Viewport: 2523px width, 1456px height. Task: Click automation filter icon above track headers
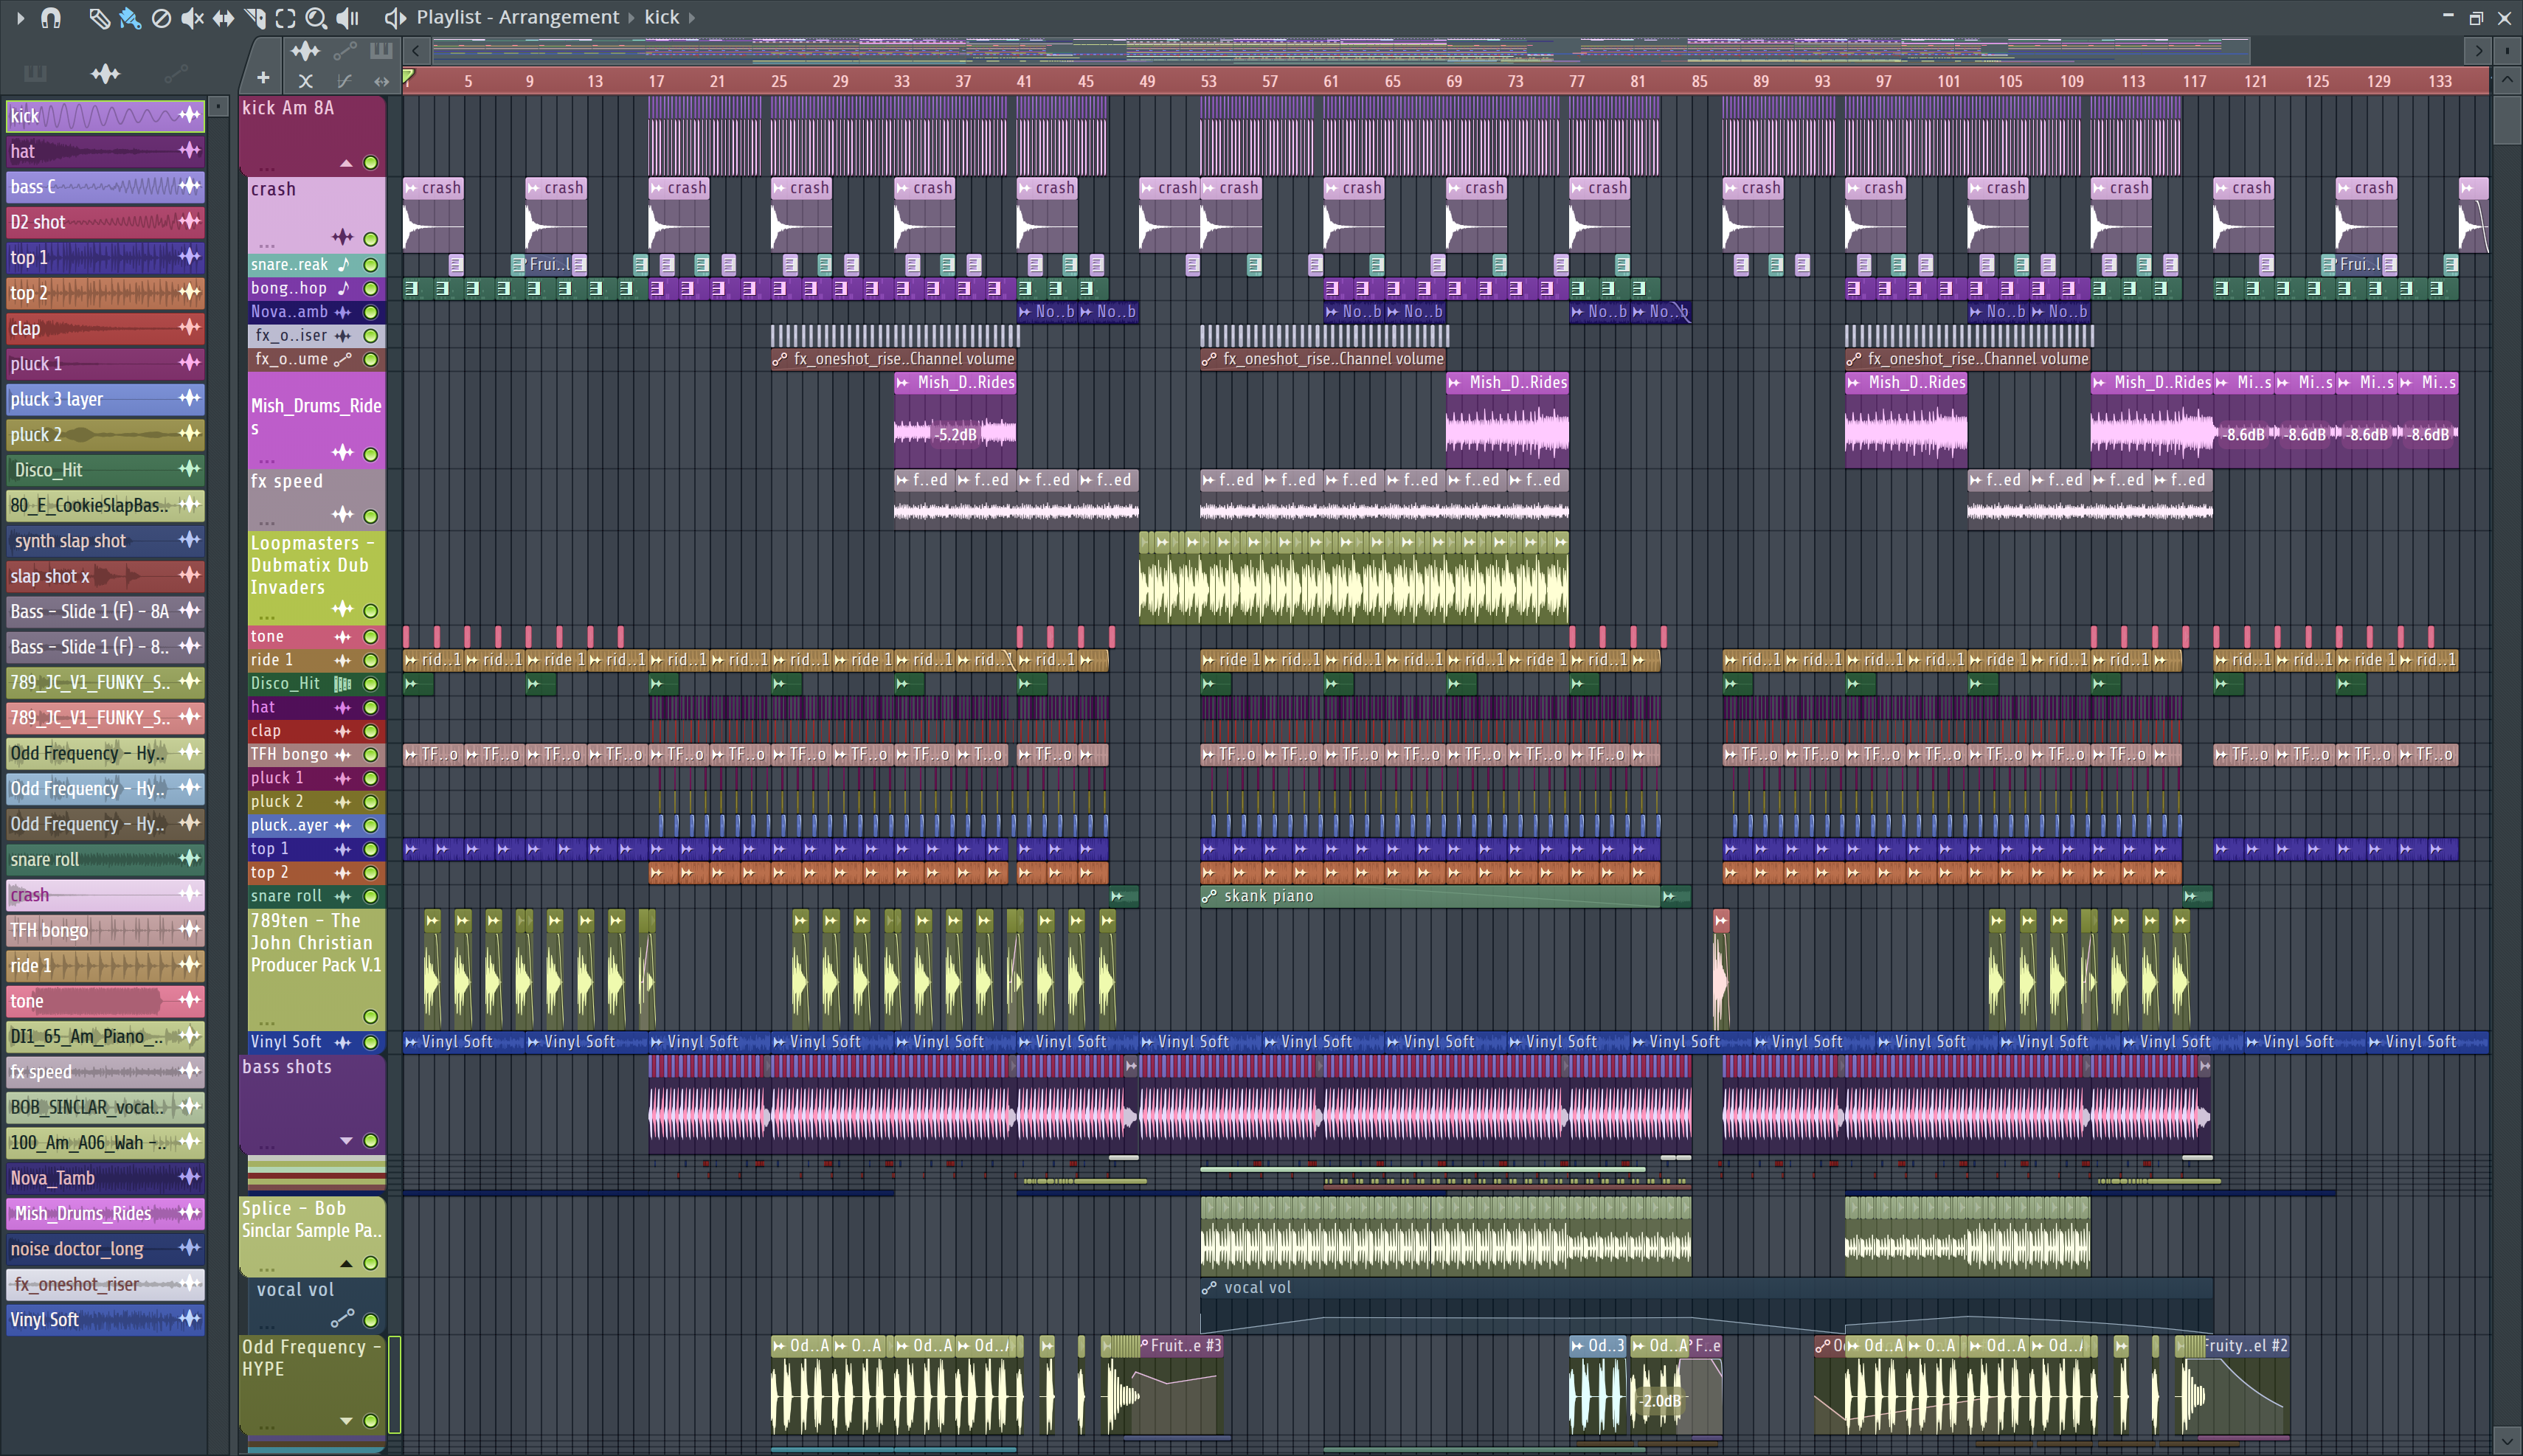[344, 51]
